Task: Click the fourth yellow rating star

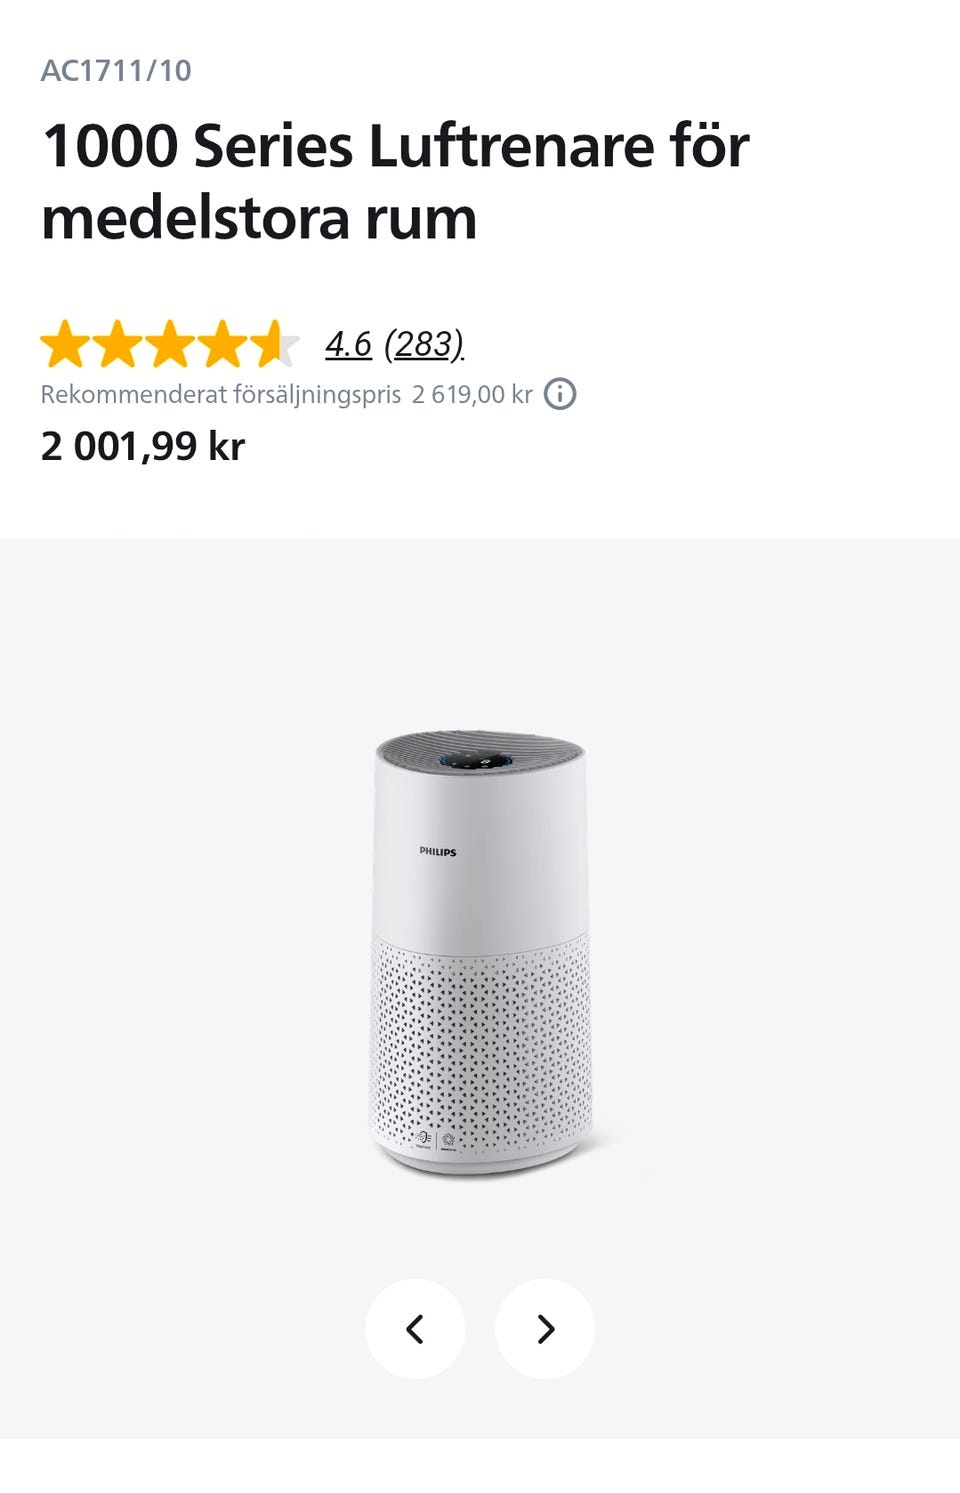Action: (222, 344)
